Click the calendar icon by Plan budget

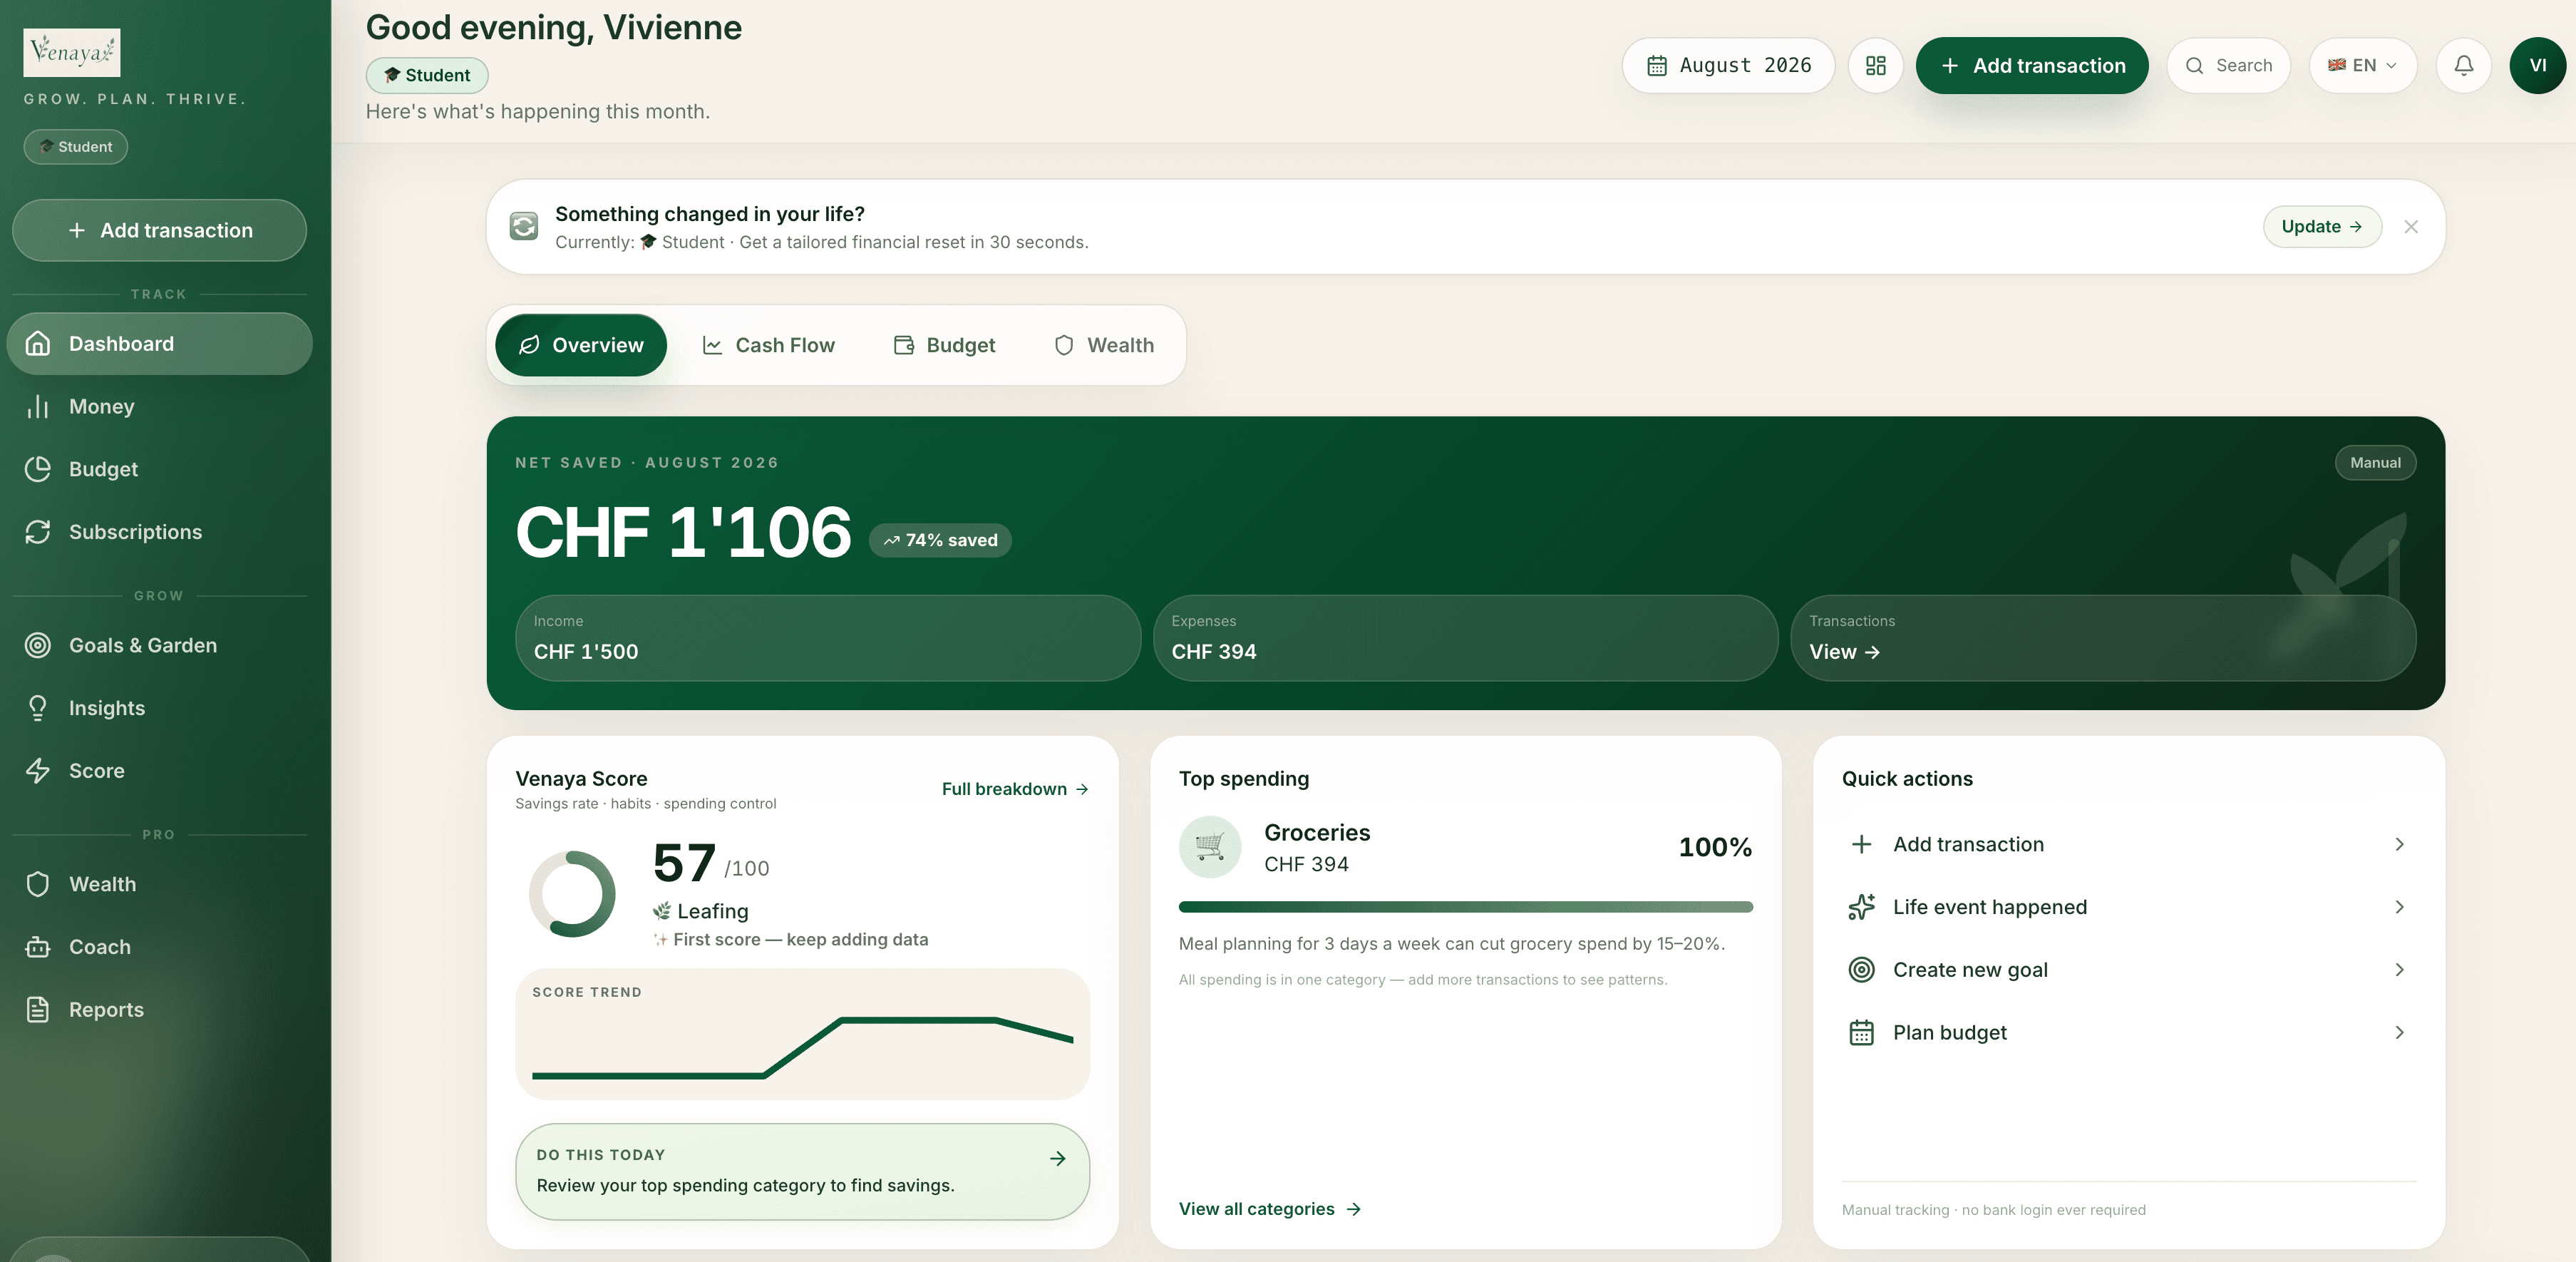pyautogui.click(x=1861, y=1033)
